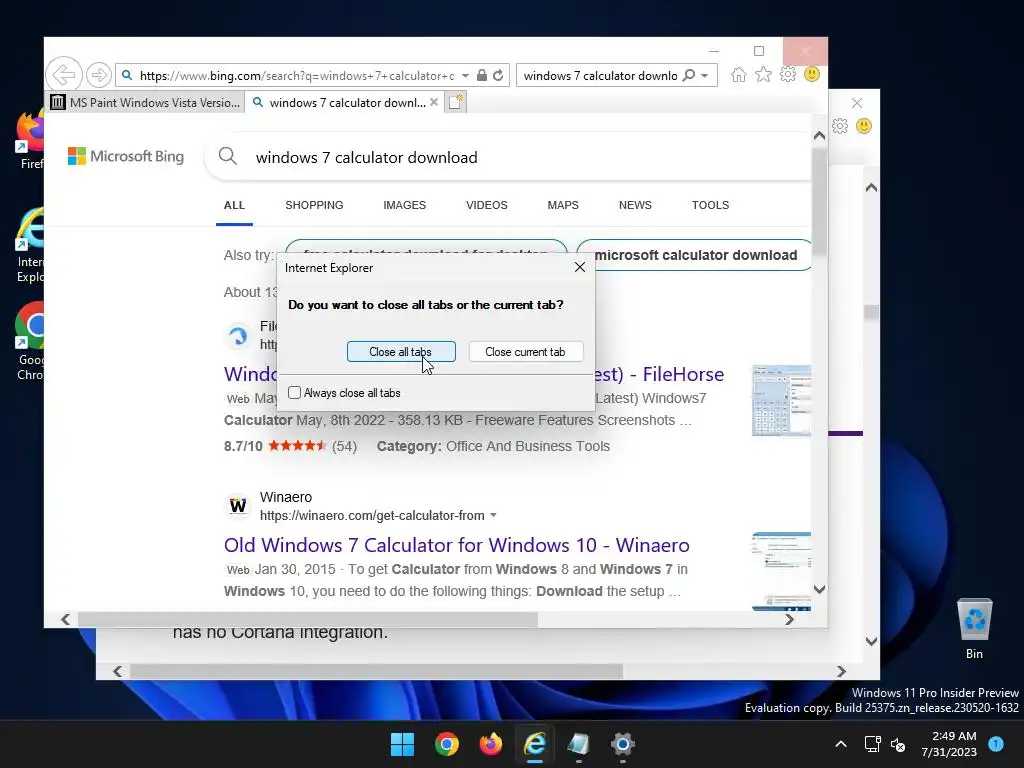The width and height of the screenshot is (1024, 768).
Task: Click the Close all tabs button
Action: (401, 351)
